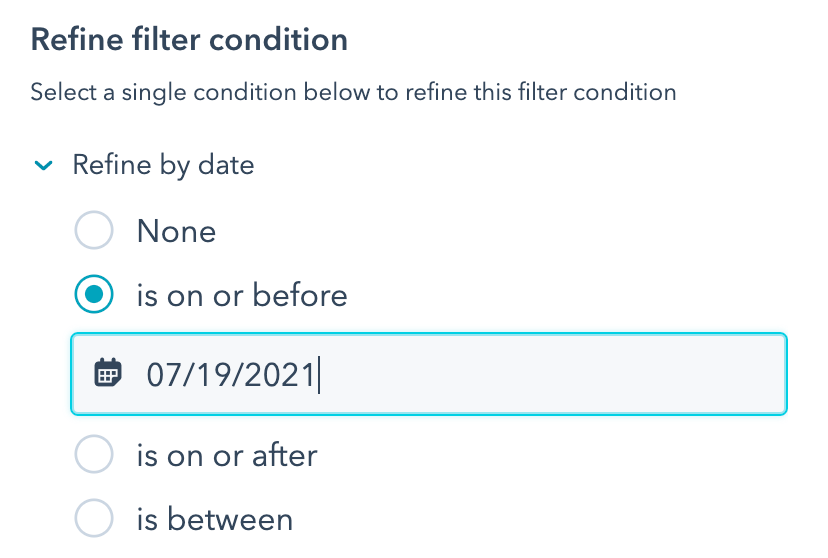
Task: Click the 'is on or after' label text
Action: click(x=227, y=456)
